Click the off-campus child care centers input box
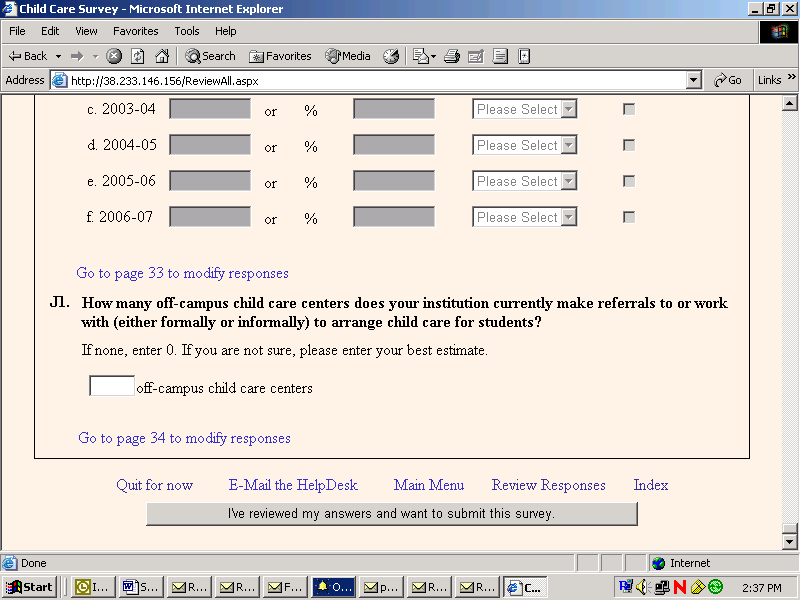The width and height of the screenshot is (800, 600). pos(112,386)
